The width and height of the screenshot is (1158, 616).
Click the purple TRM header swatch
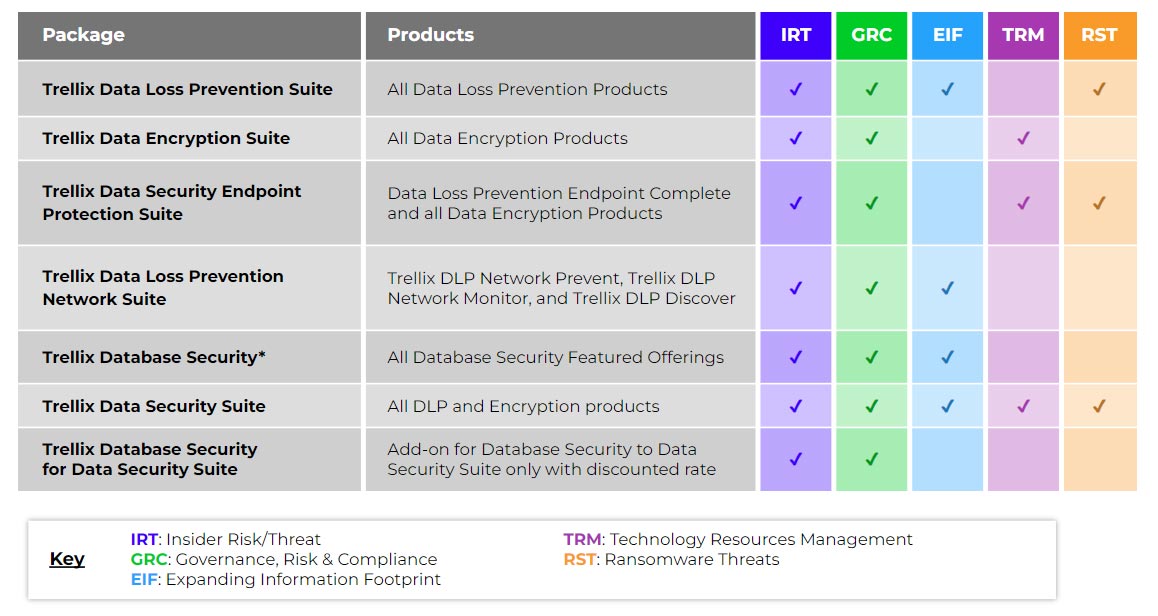(1023, 35)
